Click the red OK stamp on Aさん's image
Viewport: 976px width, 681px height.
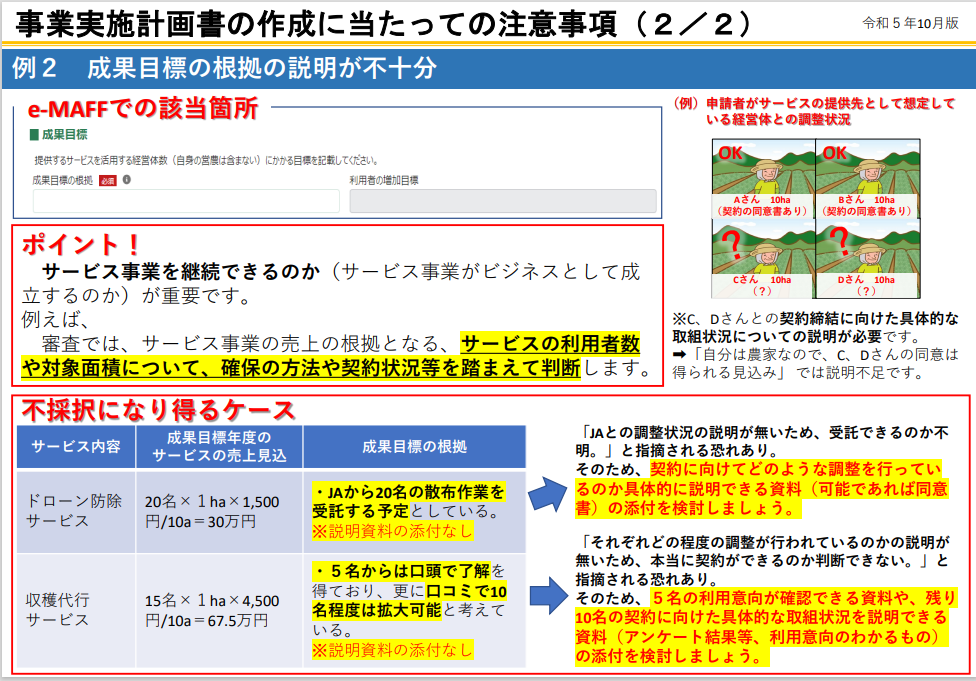[x=730, y=154]
